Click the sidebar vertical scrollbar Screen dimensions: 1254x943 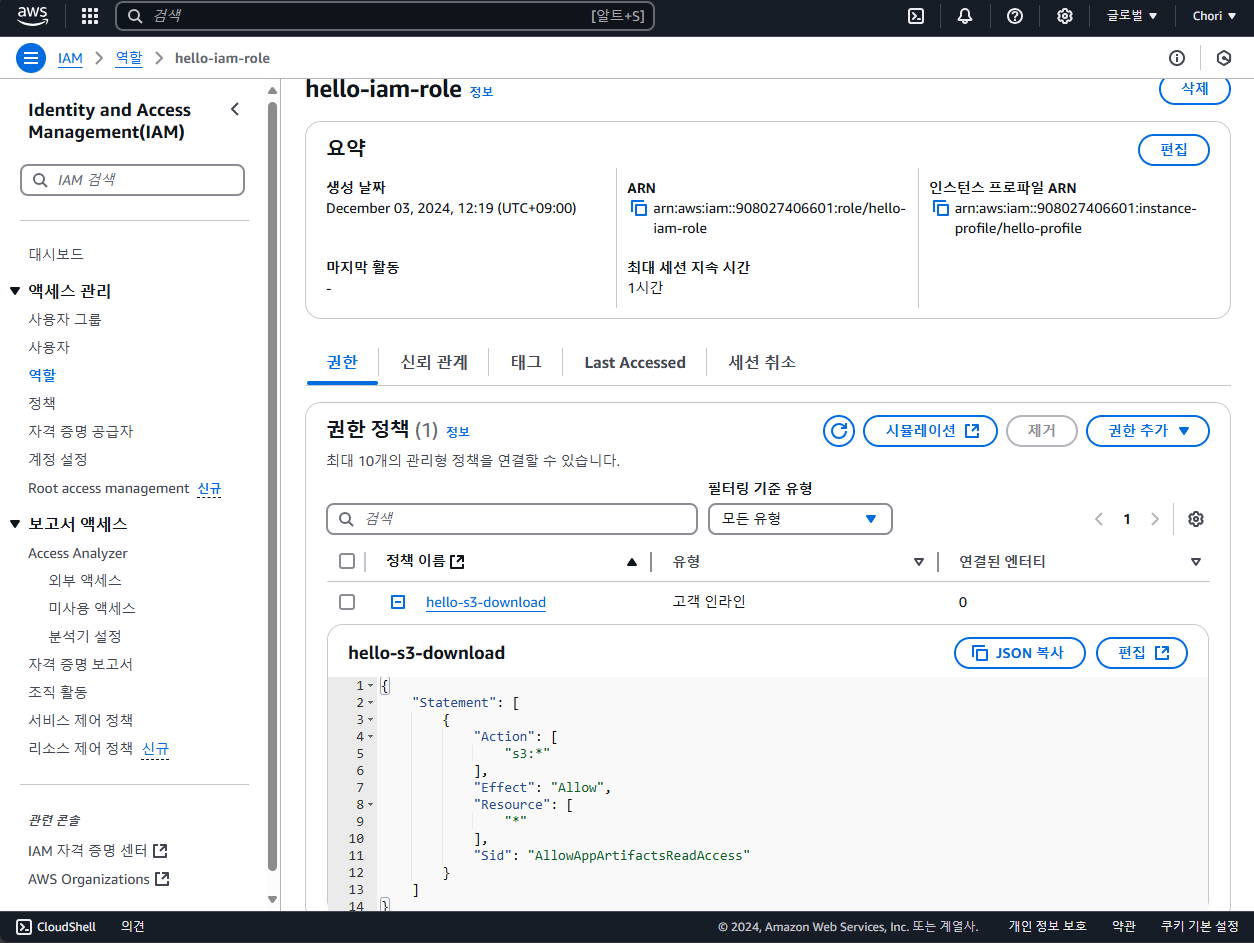[273, 486]
